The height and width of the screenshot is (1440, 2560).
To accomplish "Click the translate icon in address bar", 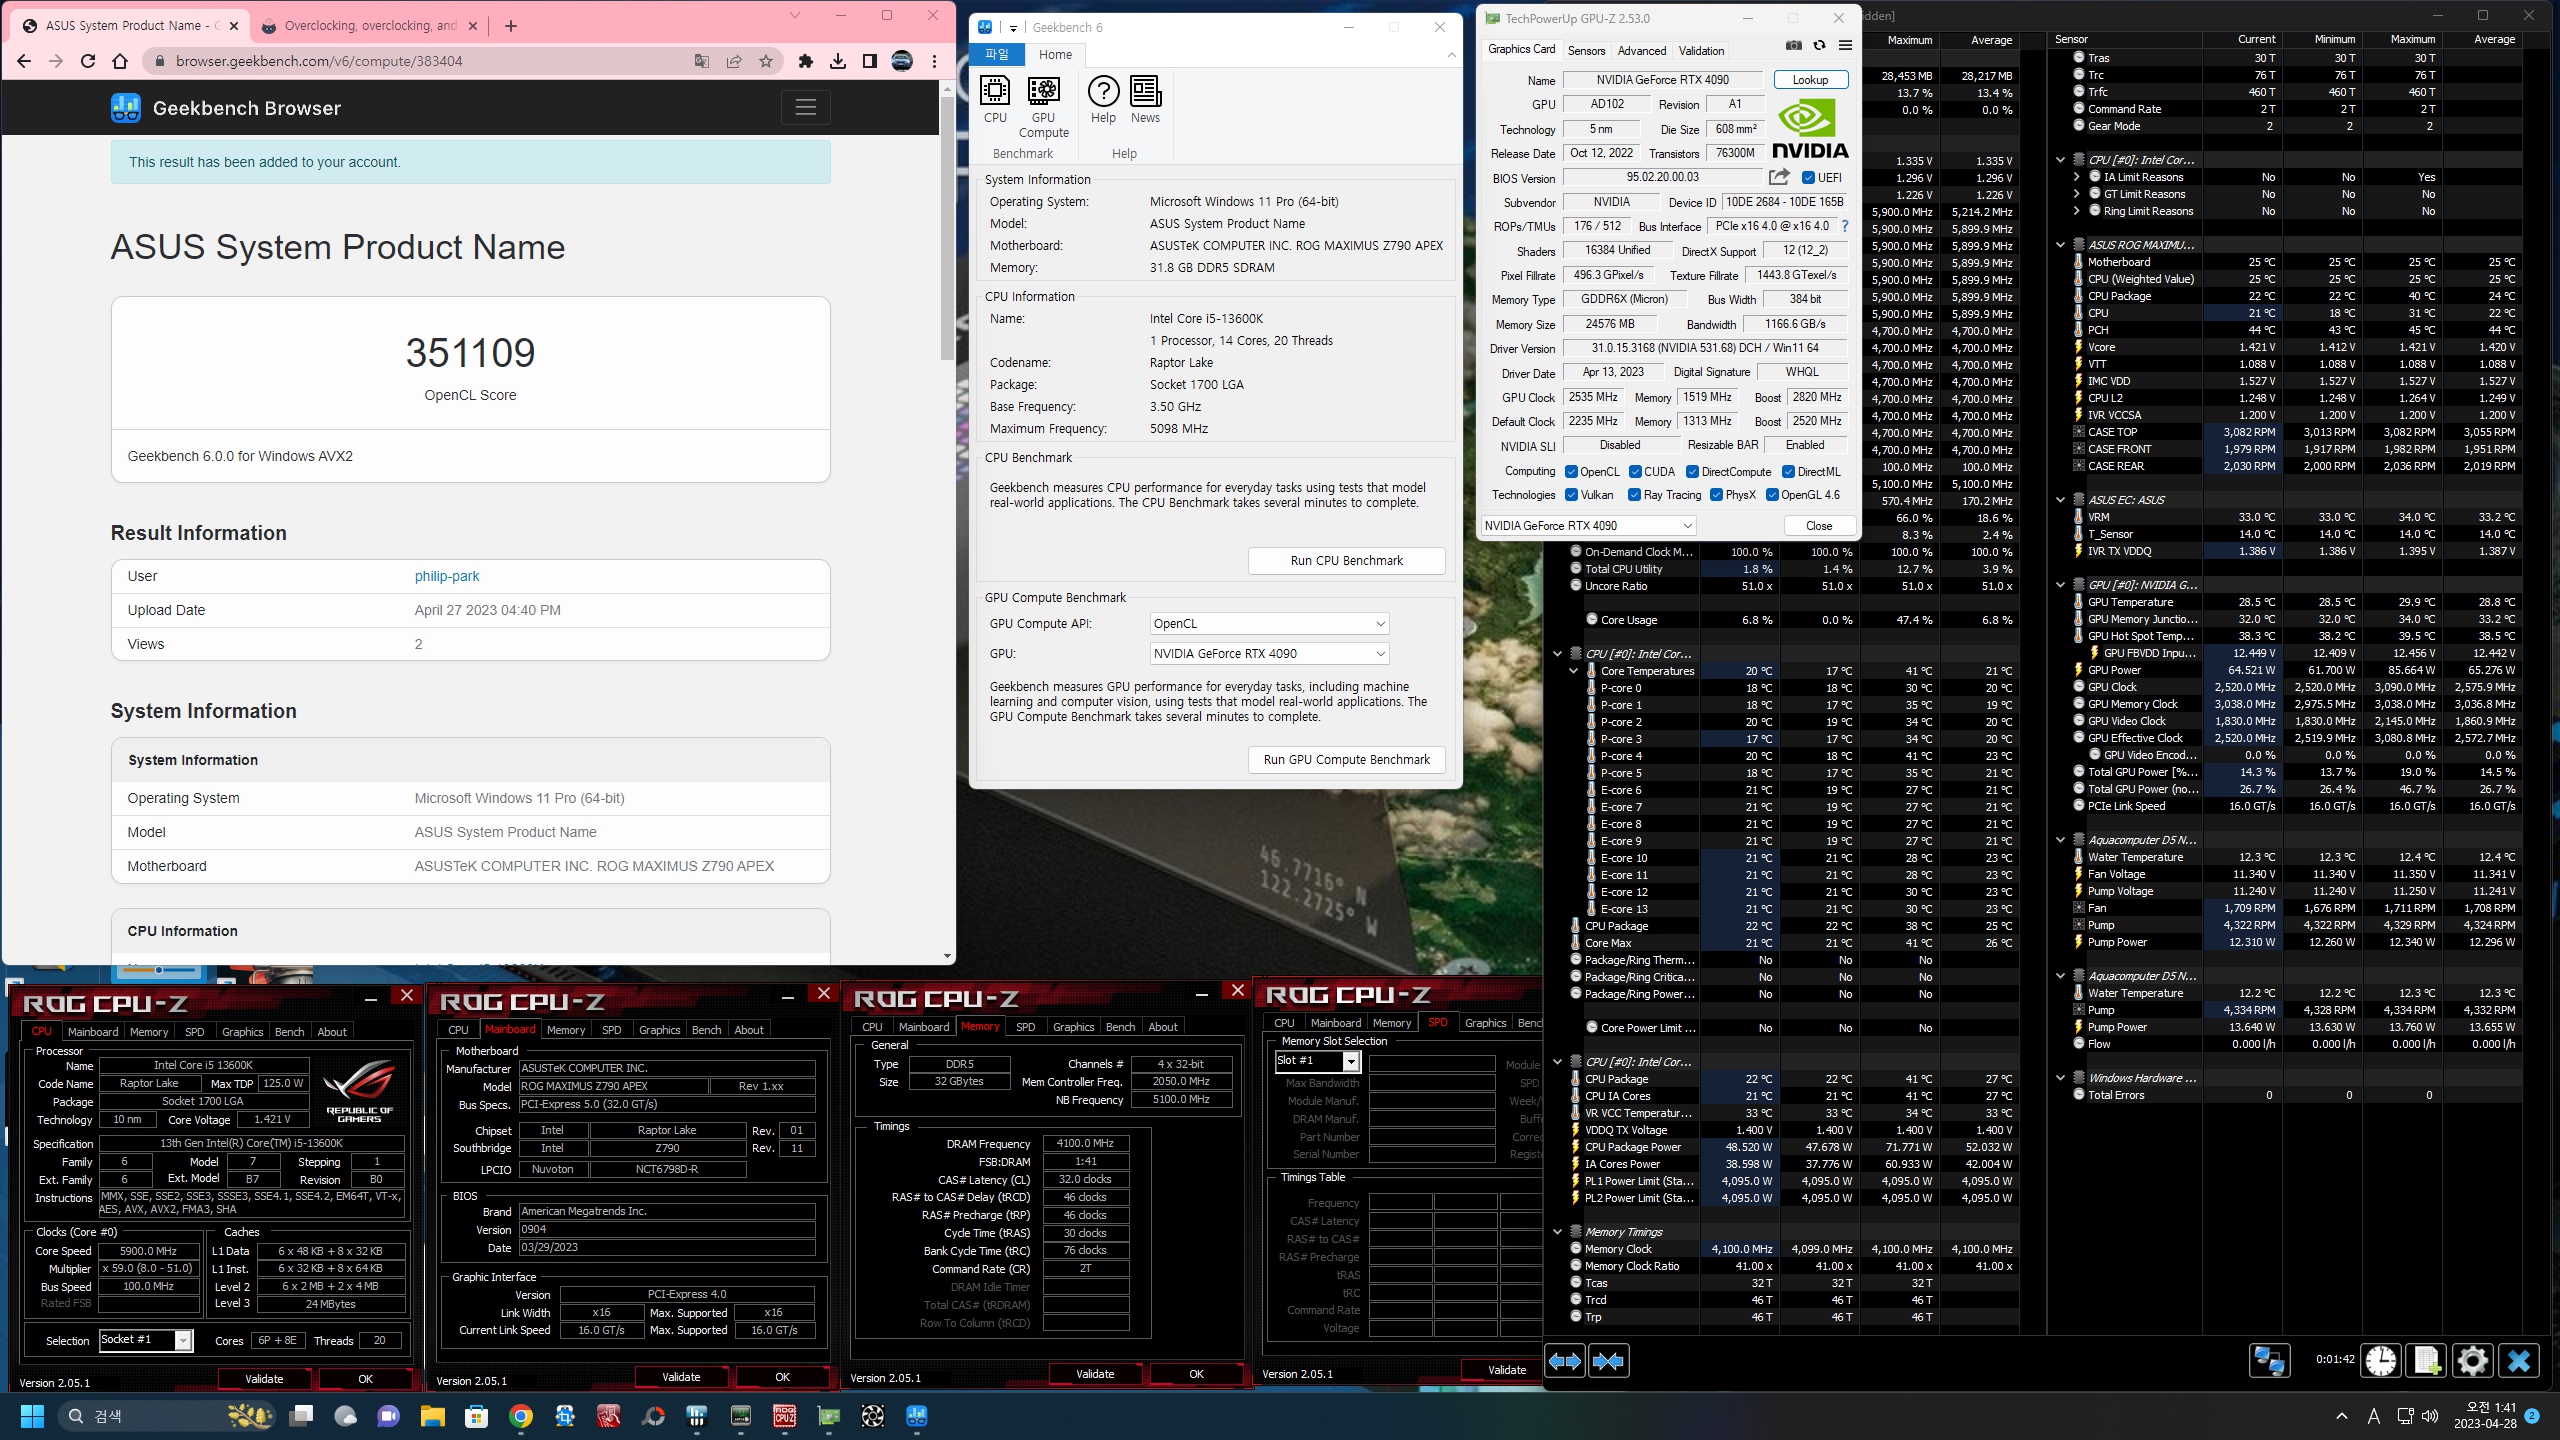I will [702, 61].
